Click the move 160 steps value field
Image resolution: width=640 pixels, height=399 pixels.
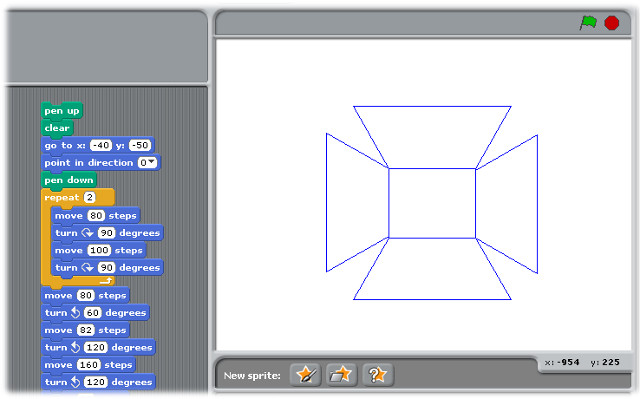coord(89,365)
